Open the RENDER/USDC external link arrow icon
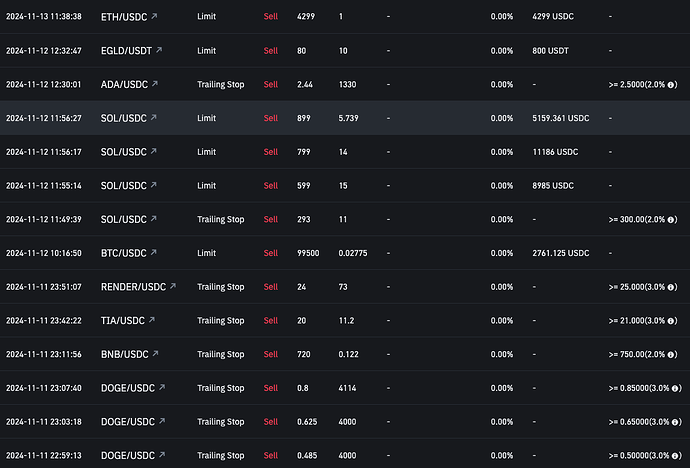 point(172,286)
